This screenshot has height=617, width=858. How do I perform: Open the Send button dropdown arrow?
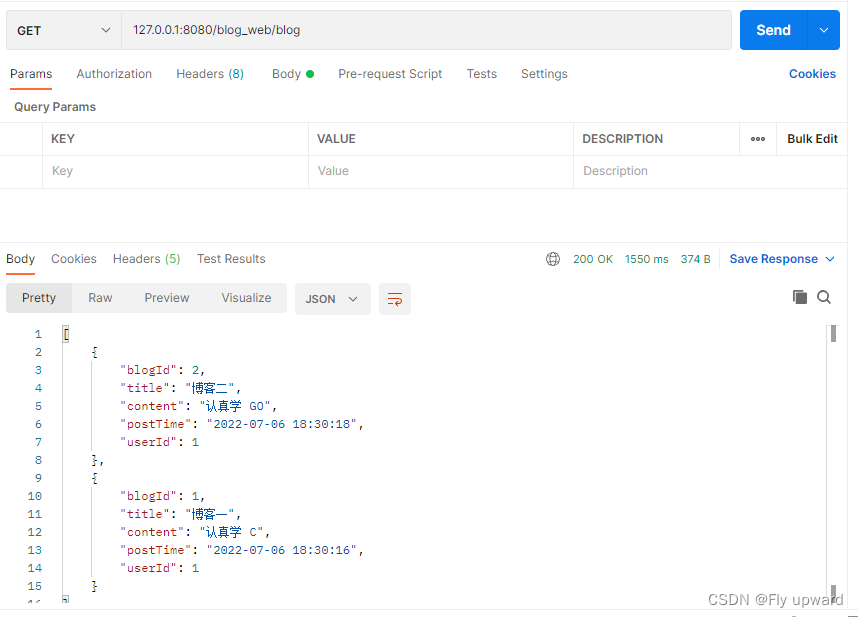[824, 30]
